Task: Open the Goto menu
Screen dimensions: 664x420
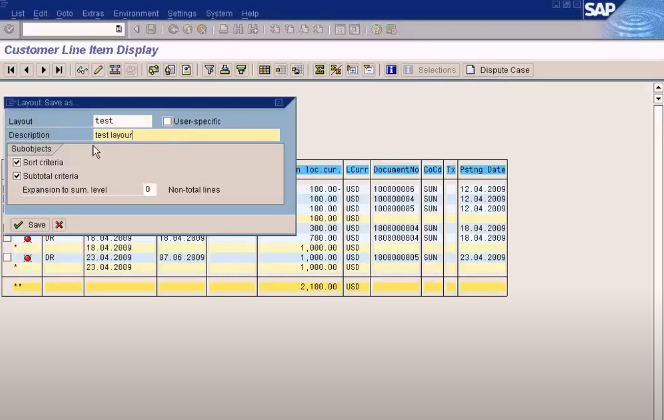Action: coord(64,14)
